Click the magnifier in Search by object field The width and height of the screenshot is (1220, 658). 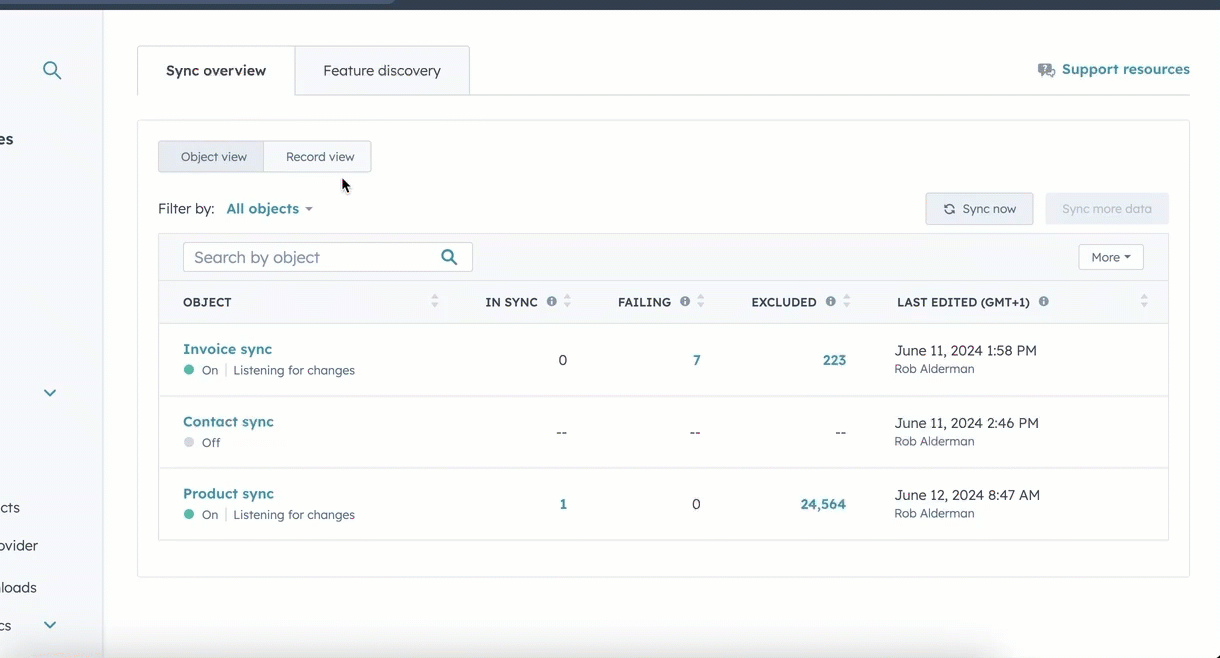pyautogui.click(x=449, y=257)
